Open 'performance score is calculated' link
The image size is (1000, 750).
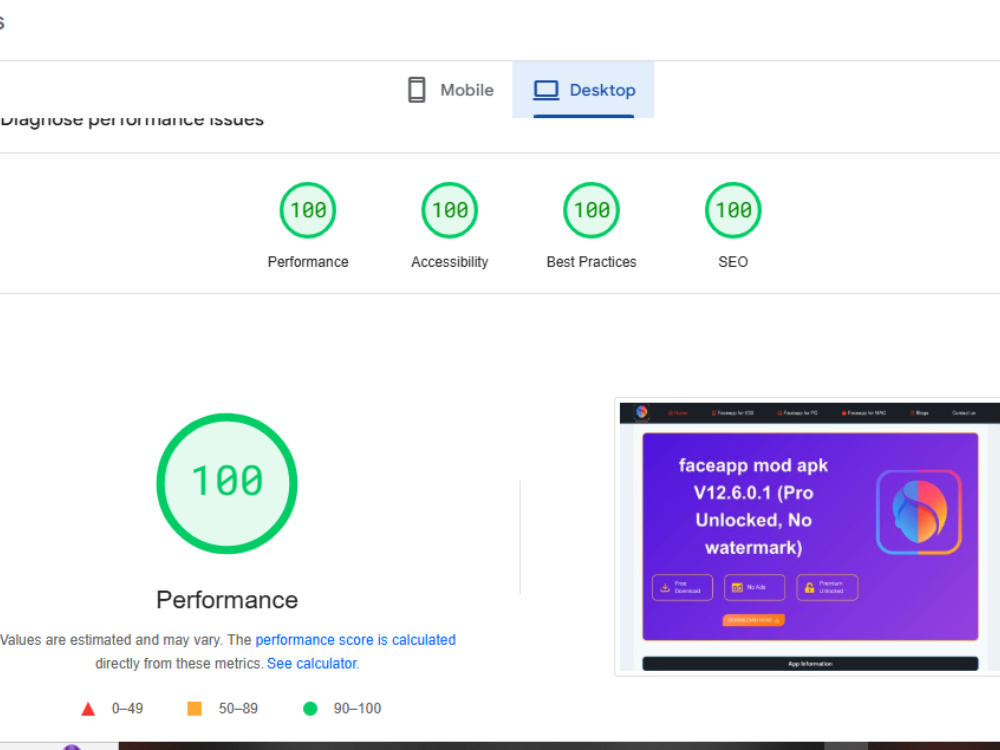[x=355, y=640]
